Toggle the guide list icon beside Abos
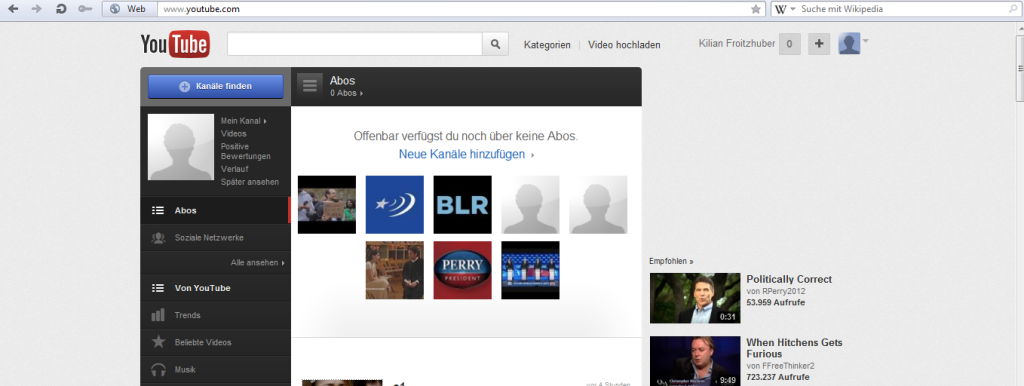The height and width of the screenshot is (386, 1024). point(310,86)
